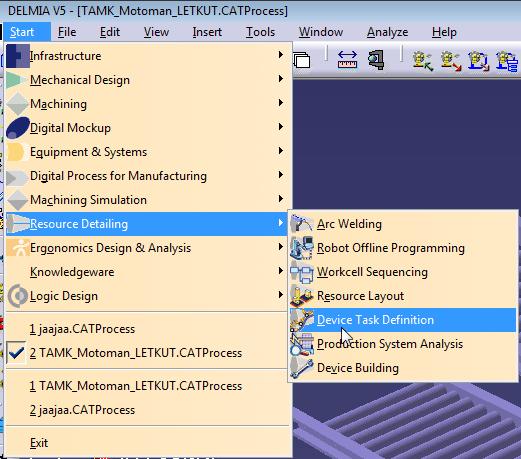The width and height of the screenshot is (521, 459).
Task: Expand Digital Process for Manufacturing arrow
Action: pyautogui.click(x=281, y=175)
